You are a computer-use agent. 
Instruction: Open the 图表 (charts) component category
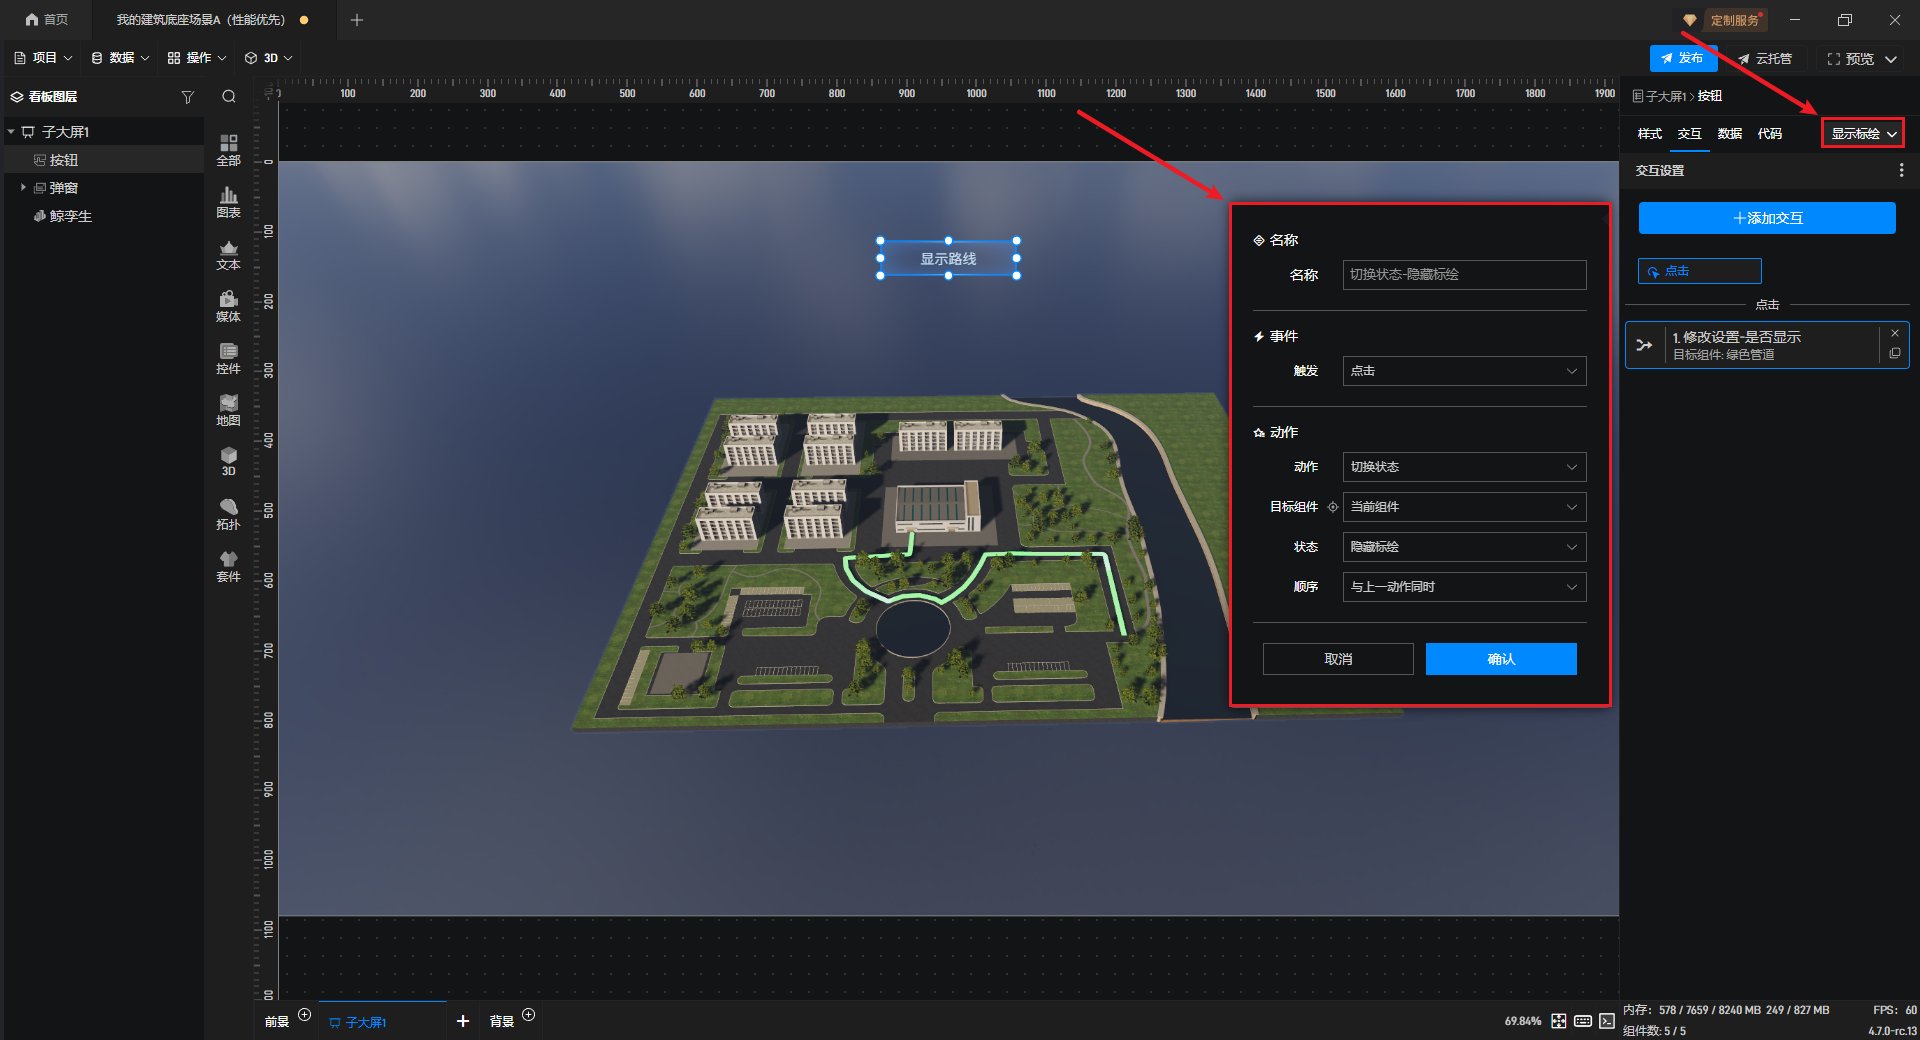pos(228,201)
